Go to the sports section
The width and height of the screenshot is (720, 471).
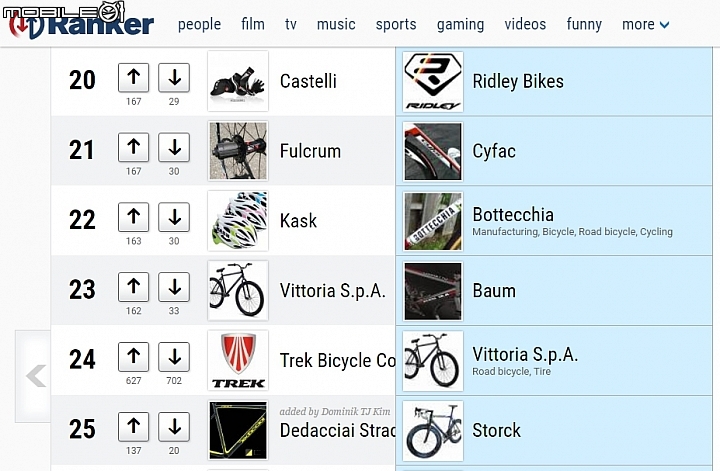coord(396,24)
